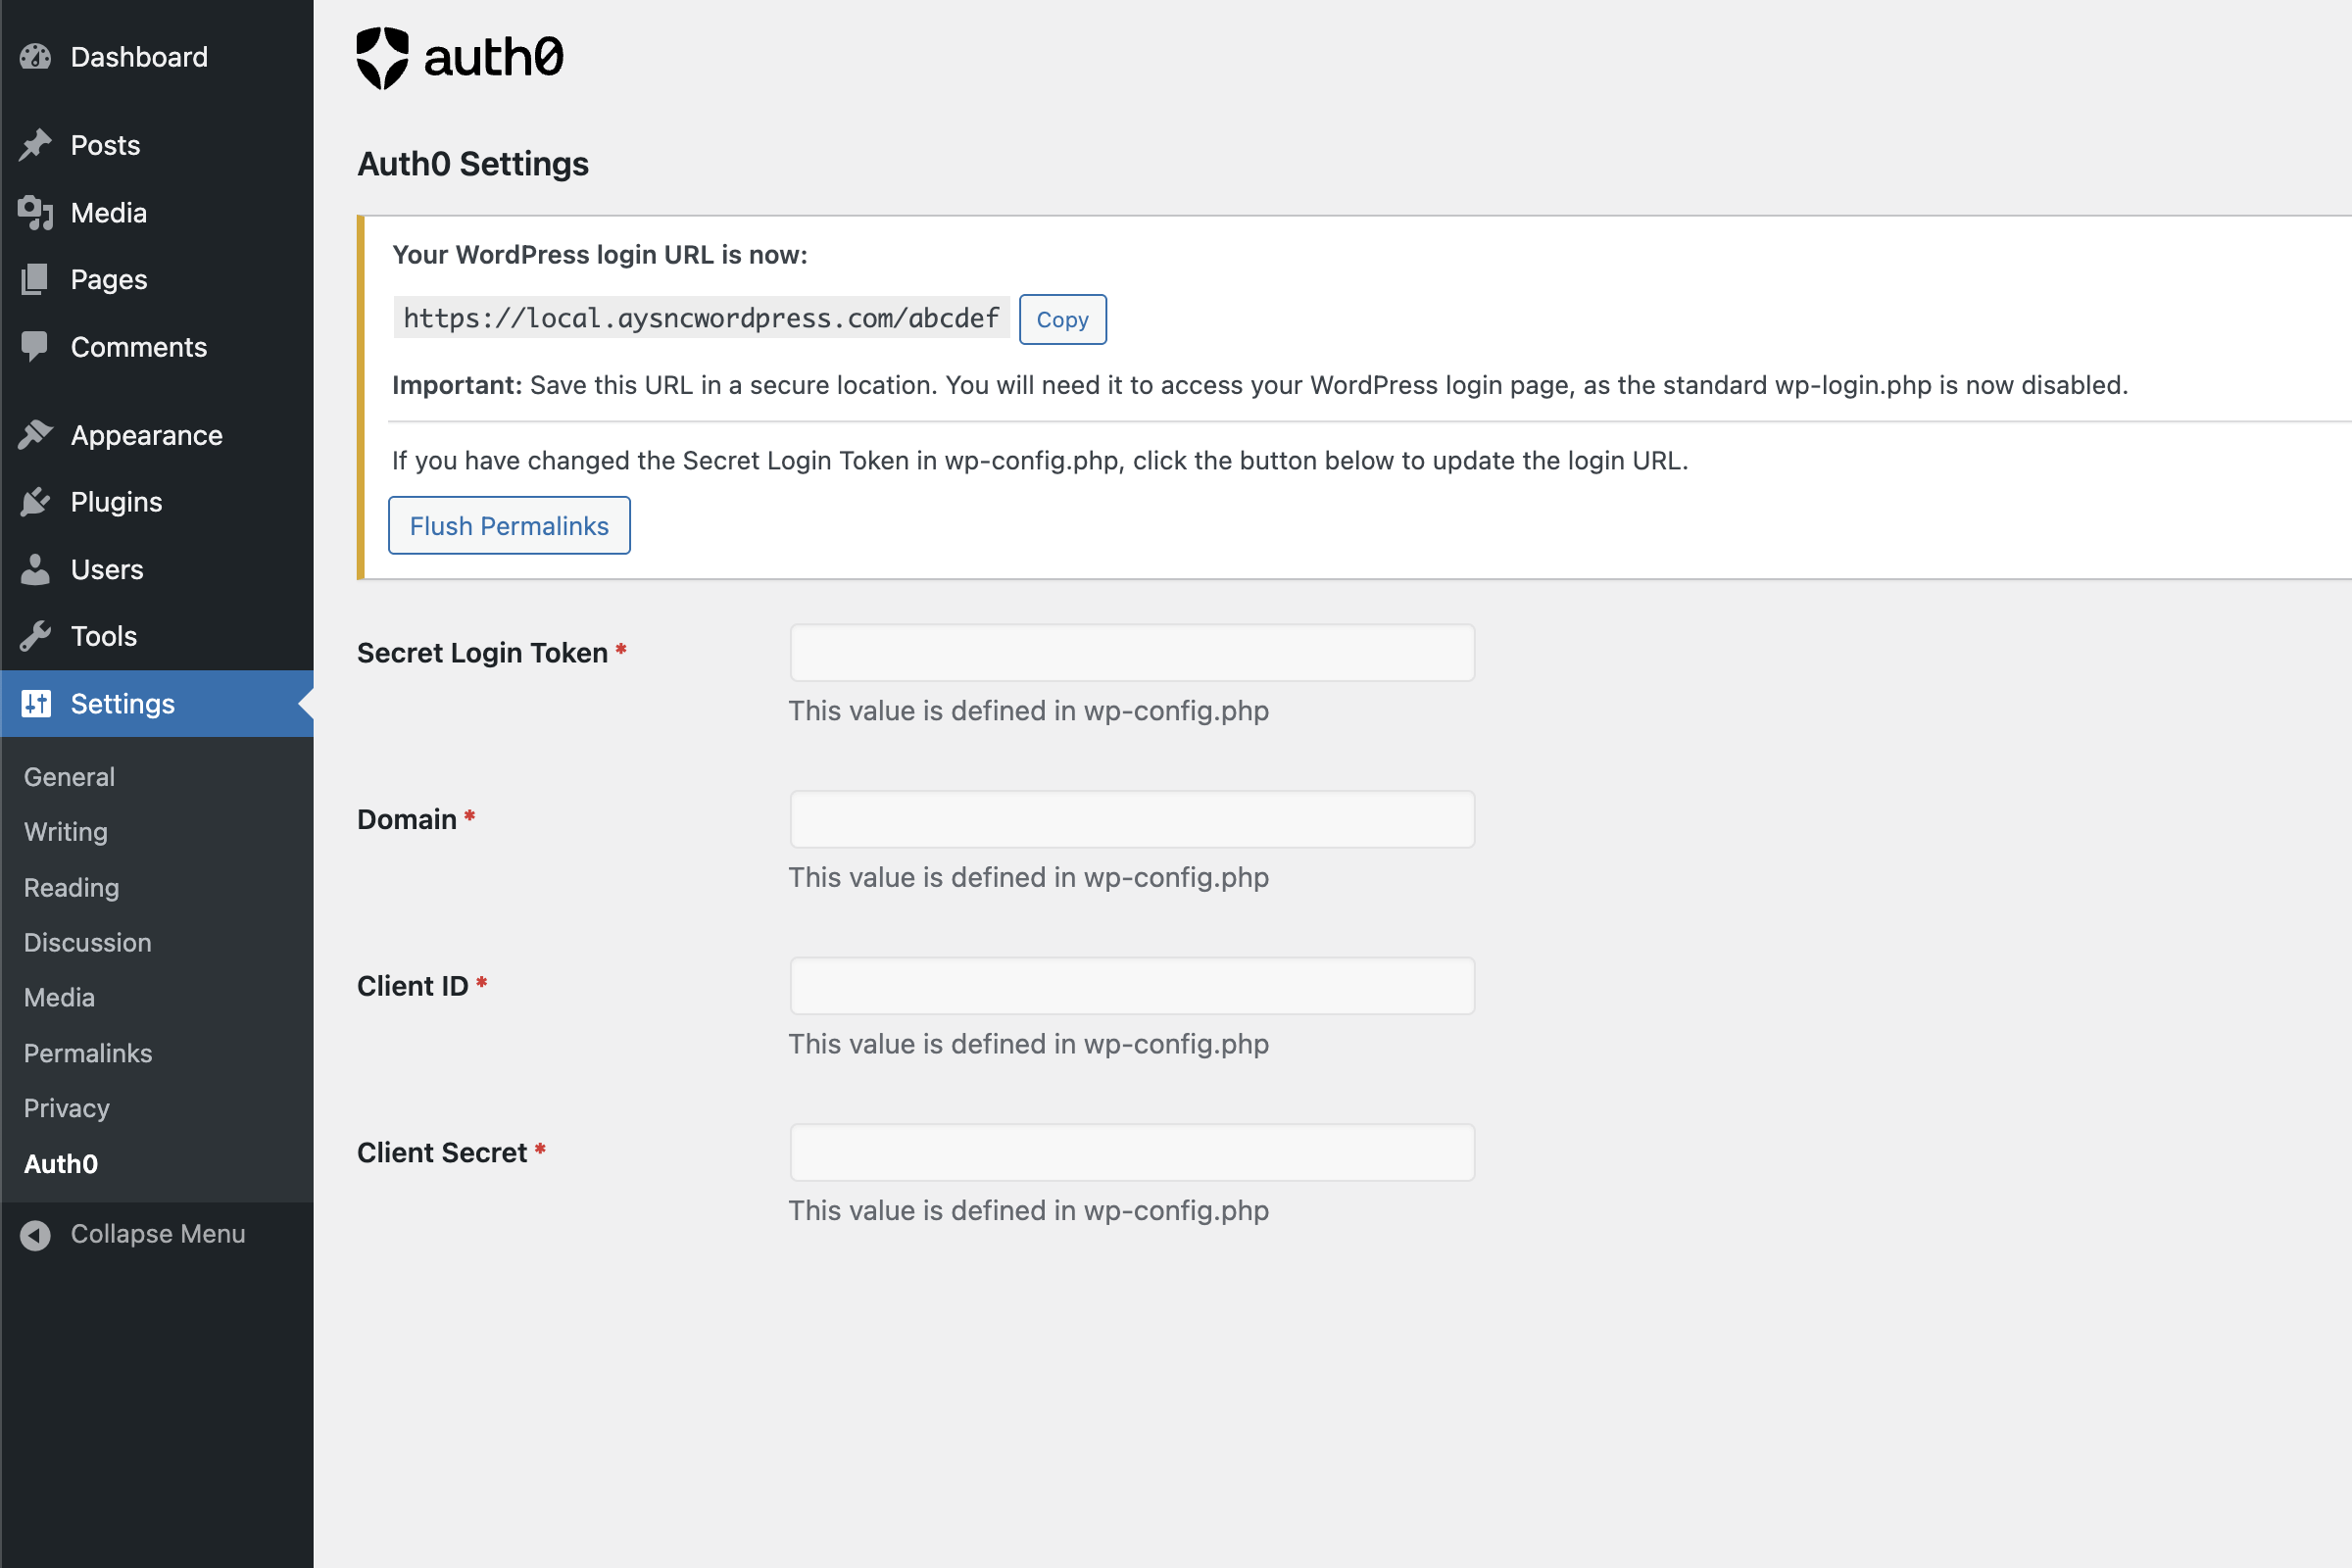
Task: Select the Users icon in sidebar
Action: [35, 569]
